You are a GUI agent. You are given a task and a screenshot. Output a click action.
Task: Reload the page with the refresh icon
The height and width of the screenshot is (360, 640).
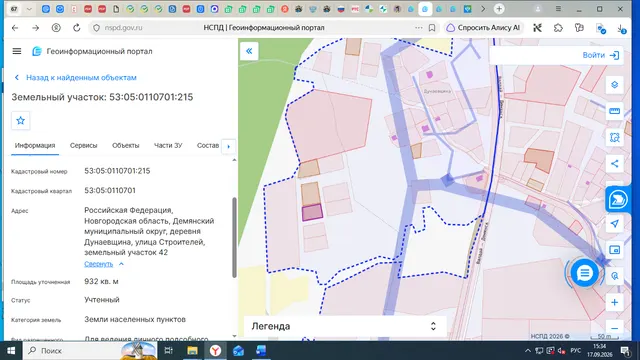(76, 28)
